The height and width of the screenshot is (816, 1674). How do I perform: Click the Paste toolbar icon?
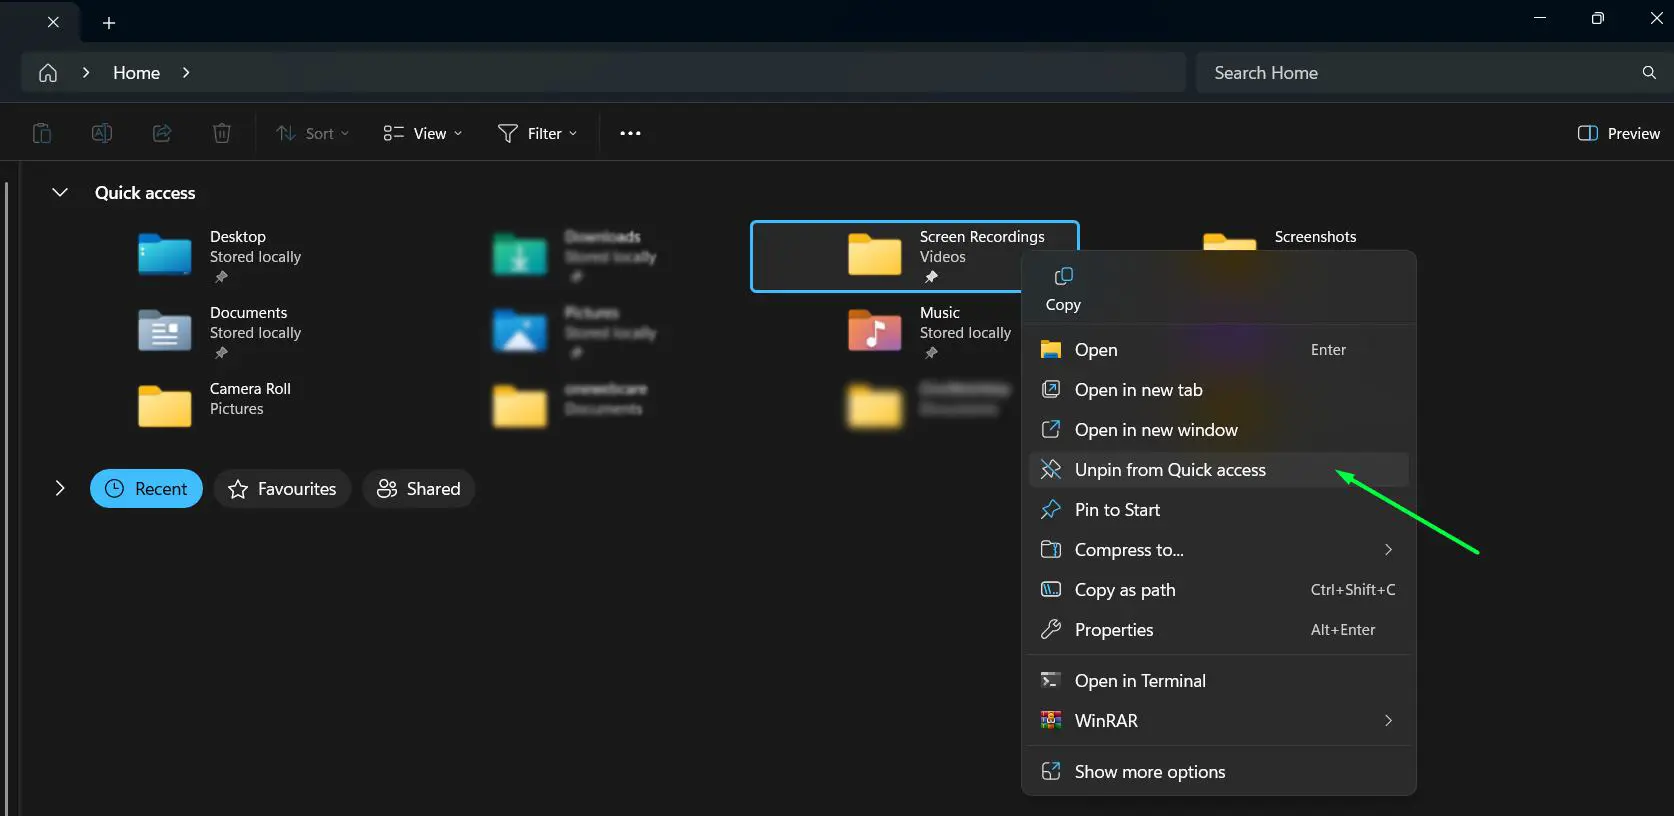[x=42, y=133]
